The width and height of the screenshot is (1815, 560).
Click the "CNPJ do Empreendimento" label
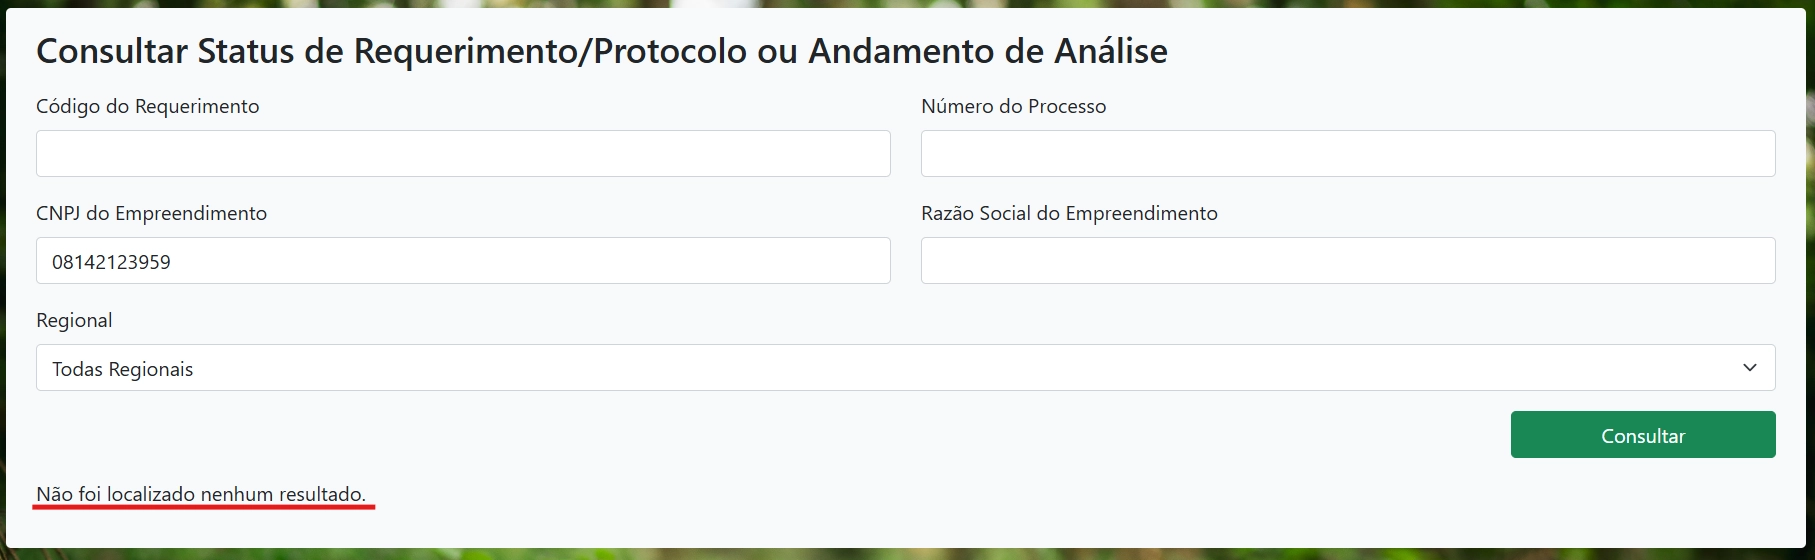coord(152,214)
